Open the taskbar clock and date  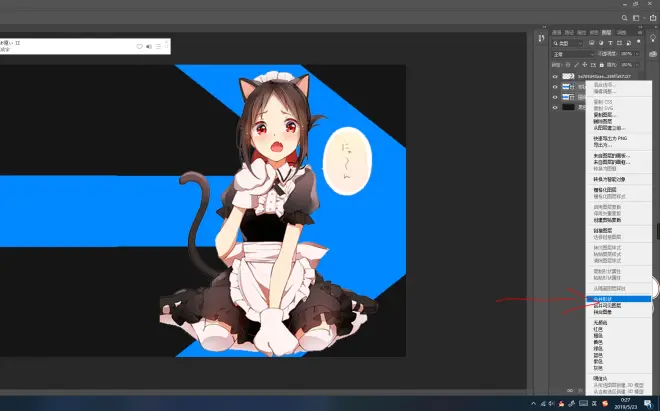[x=625, y=403]
